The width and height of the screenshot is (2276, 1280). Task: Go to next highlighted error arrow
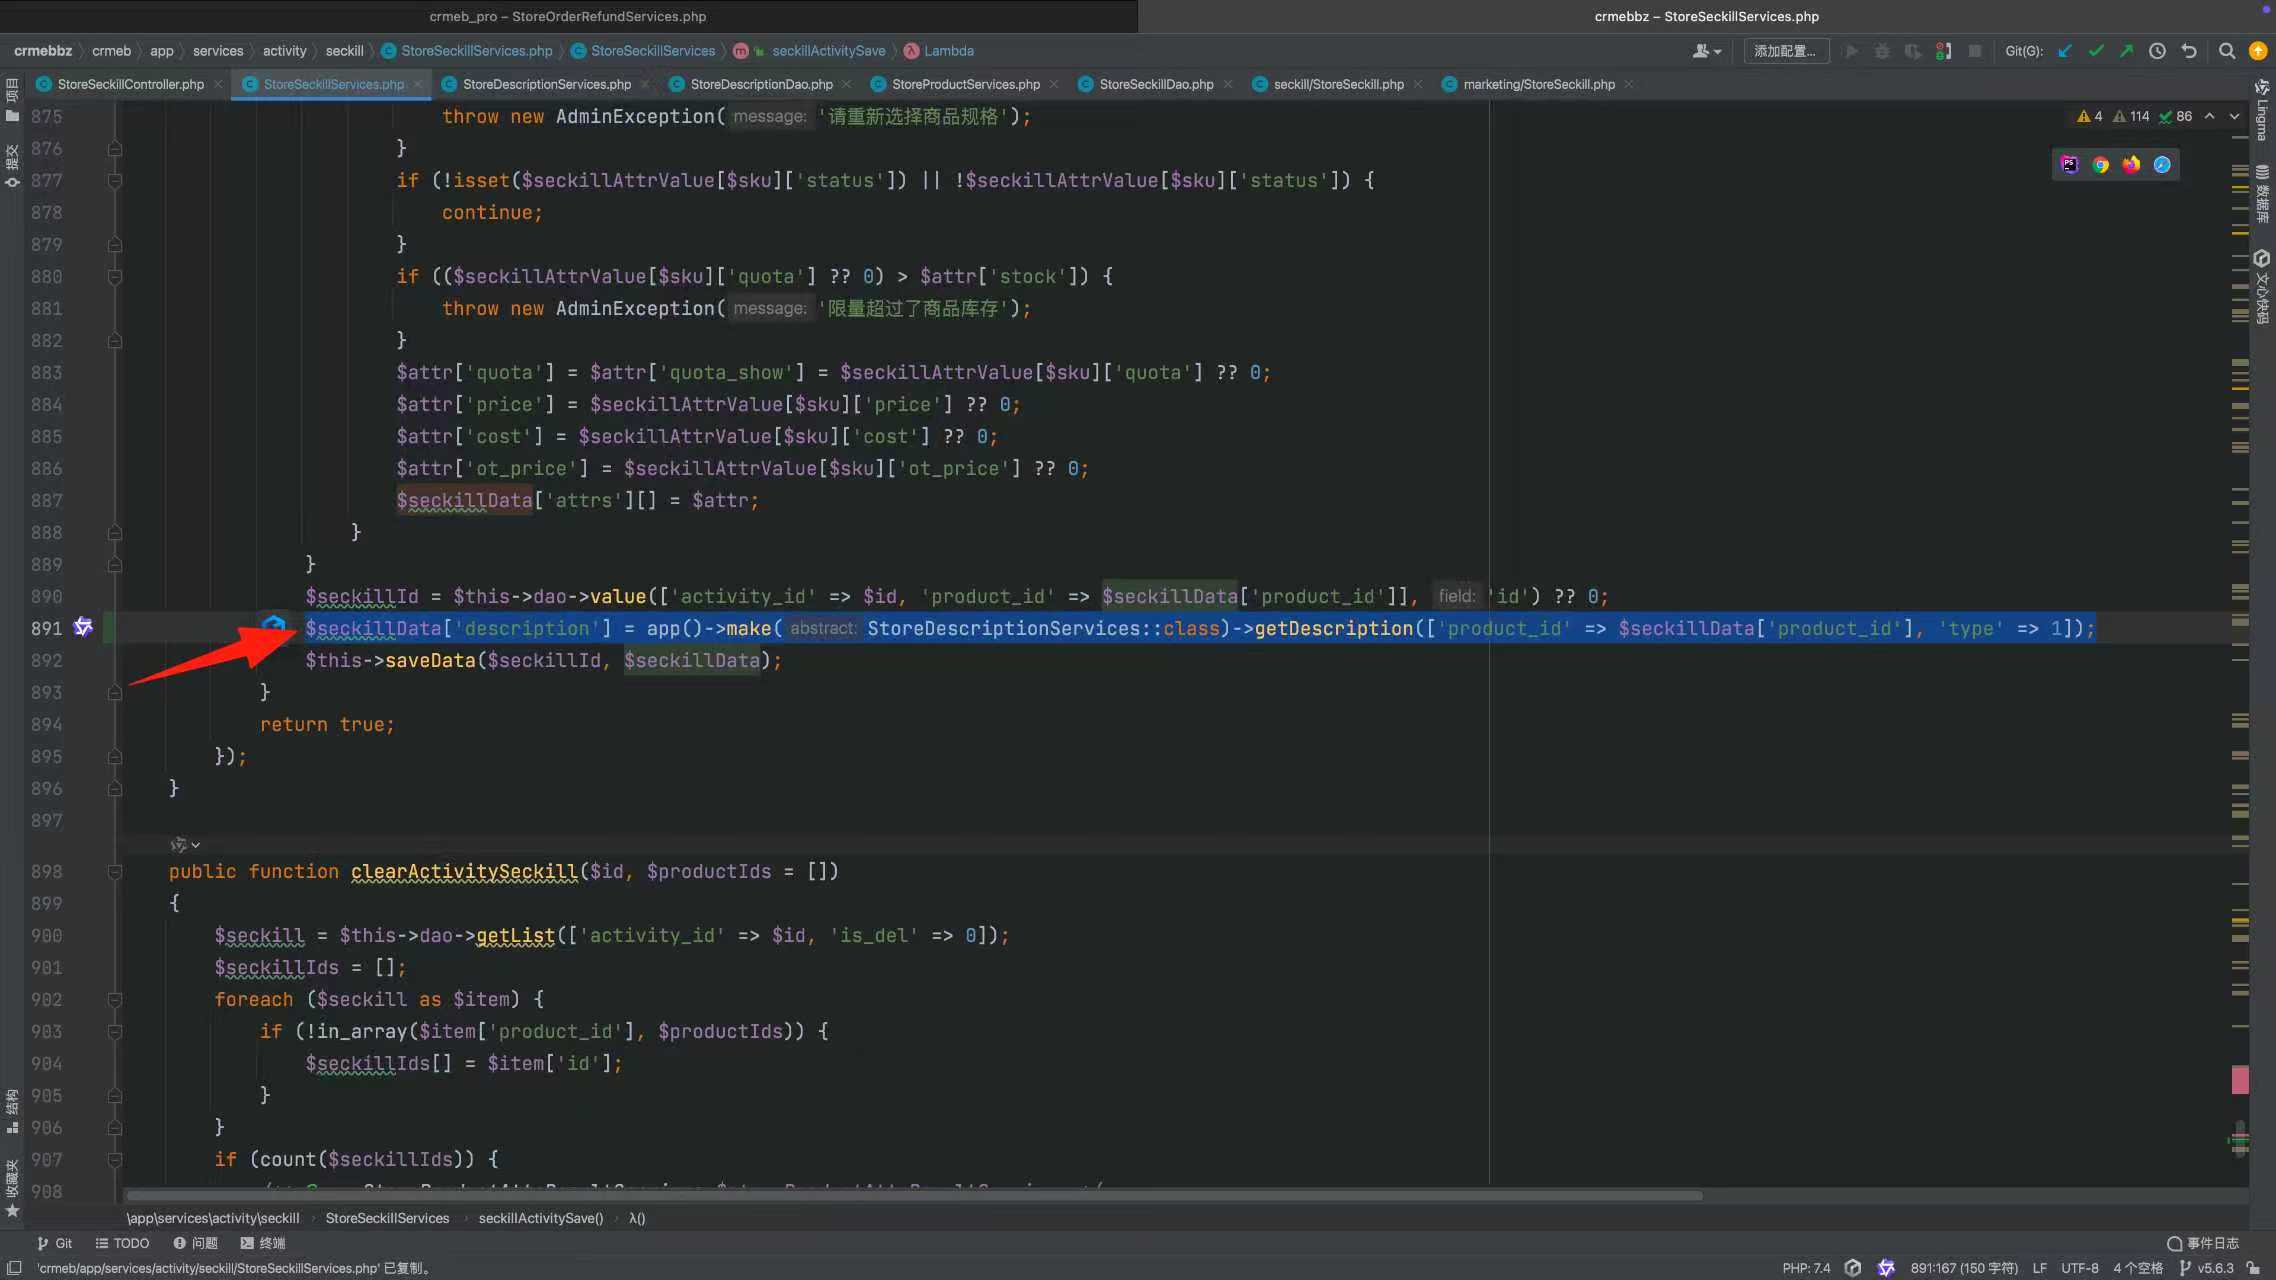pyautogui.click(x=2234, y=116)
